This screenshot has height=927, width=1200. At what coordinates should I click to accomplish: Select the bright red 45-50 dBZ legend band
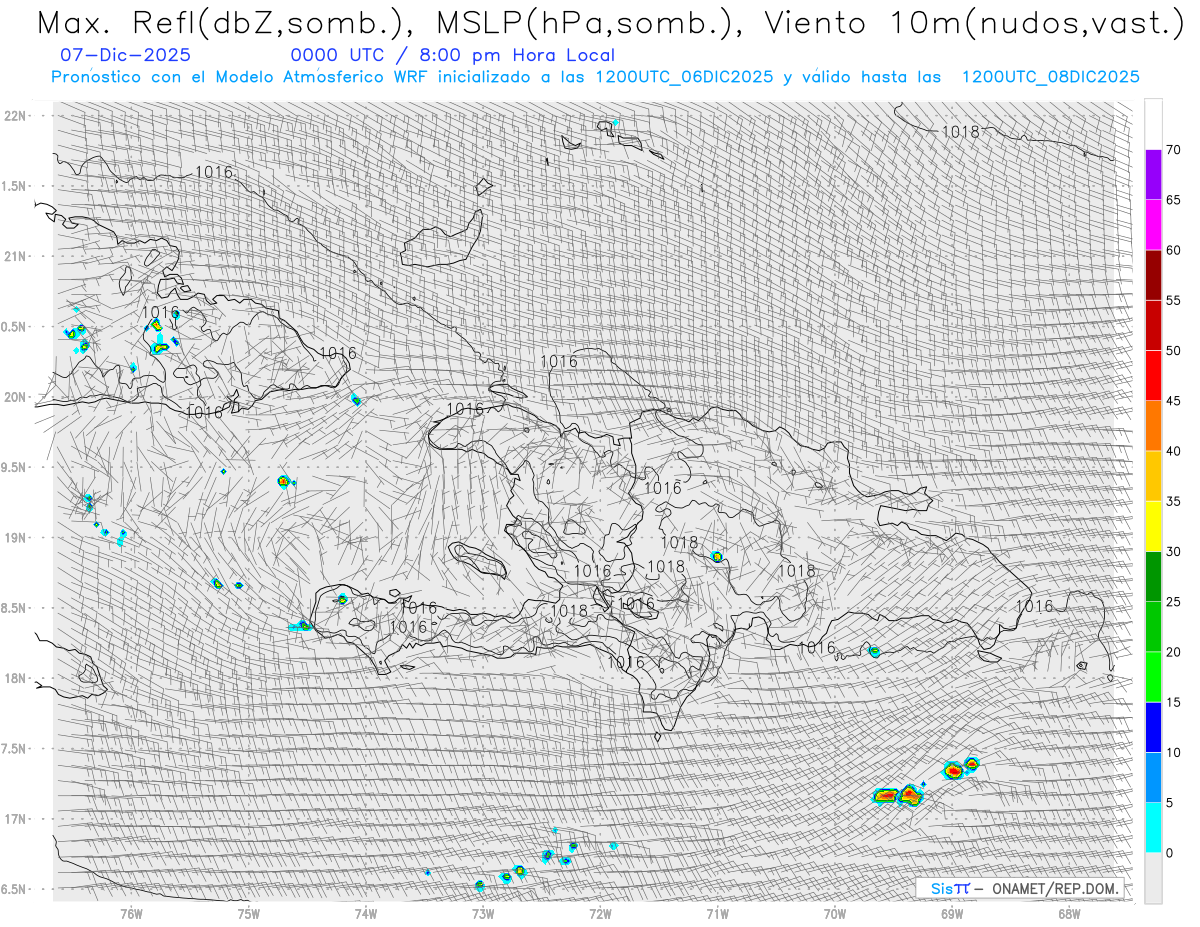tap(1153, 375)
